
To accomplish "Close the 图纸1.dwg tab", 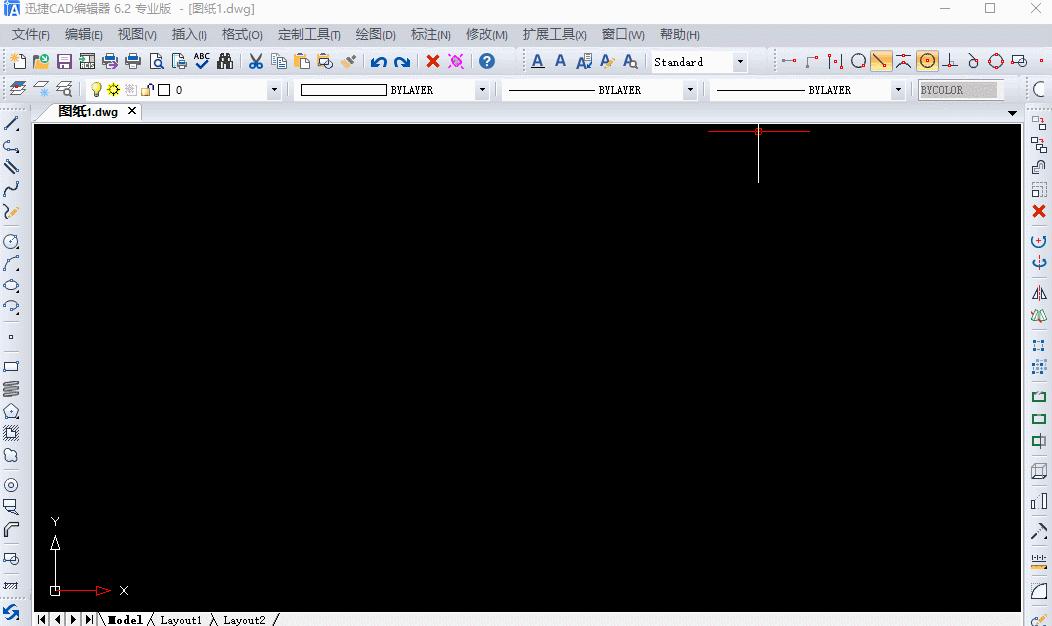I will [132, 111].
